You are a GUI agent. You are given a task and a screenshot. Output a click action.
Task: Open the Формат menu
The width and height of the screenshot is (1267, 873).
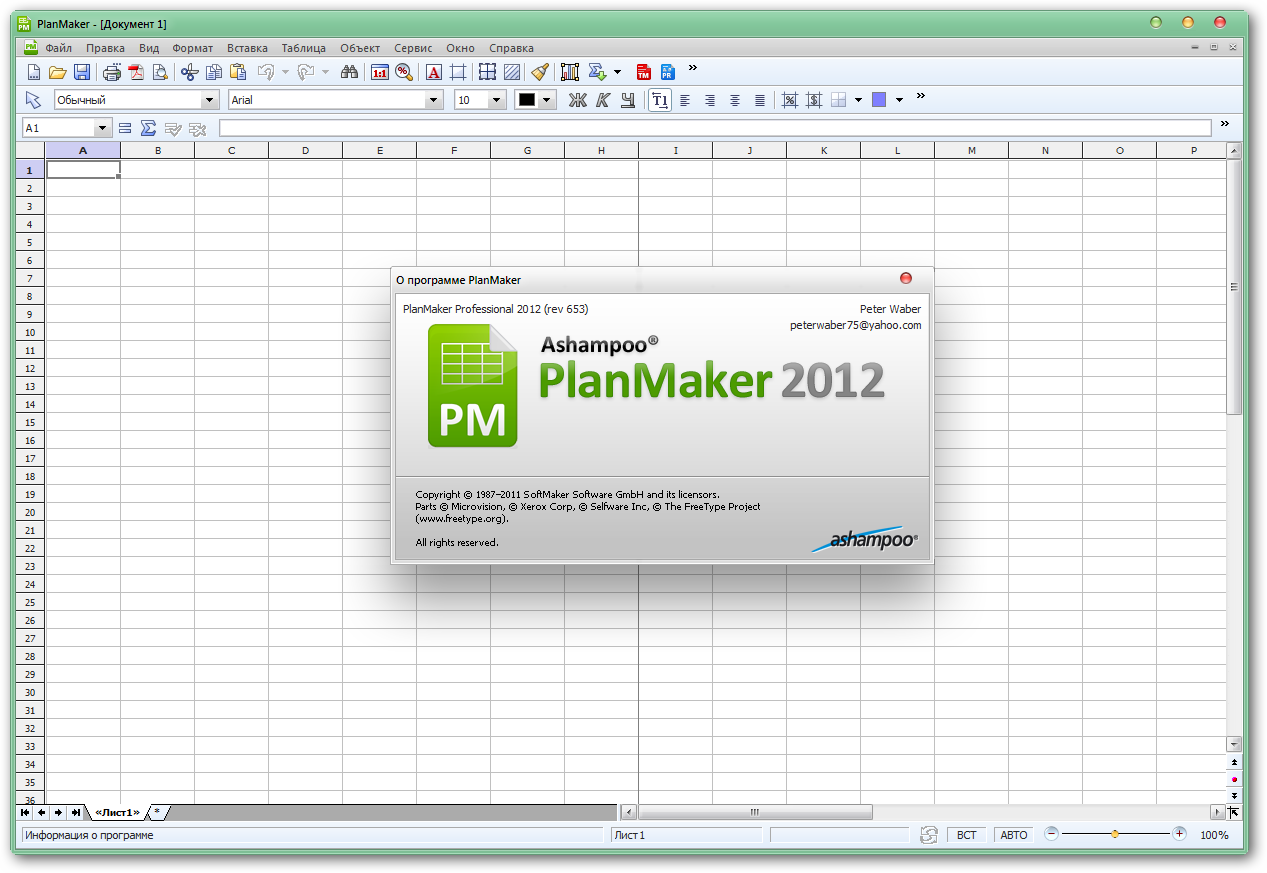click(x=192, y=48)
